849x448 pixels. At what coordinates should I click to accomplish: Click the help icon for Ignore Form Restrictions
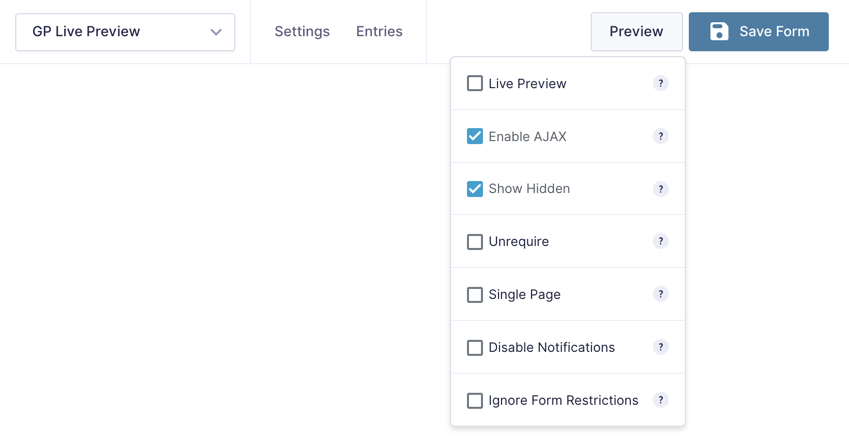[x=660, y=400]
